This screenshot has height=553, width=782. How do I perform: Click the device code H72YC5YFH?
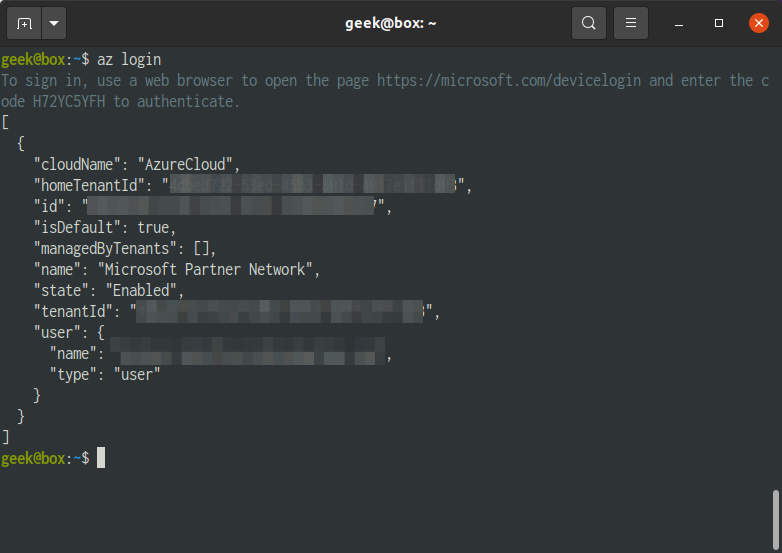(69, 102)
